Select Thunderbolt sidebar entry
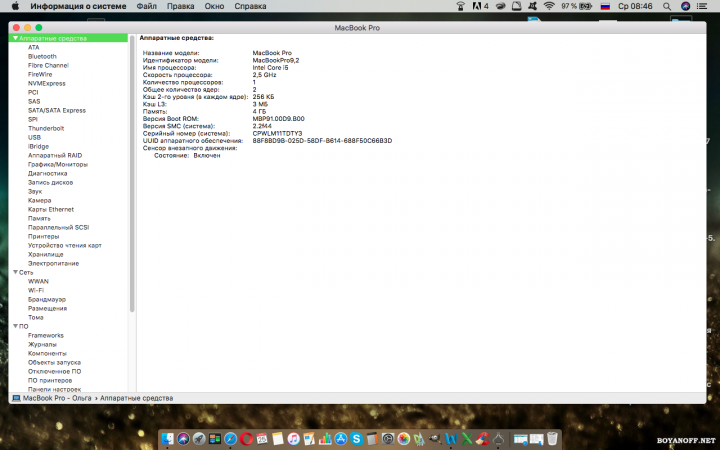Screen dimensions: 720x450 pos(46,128)
